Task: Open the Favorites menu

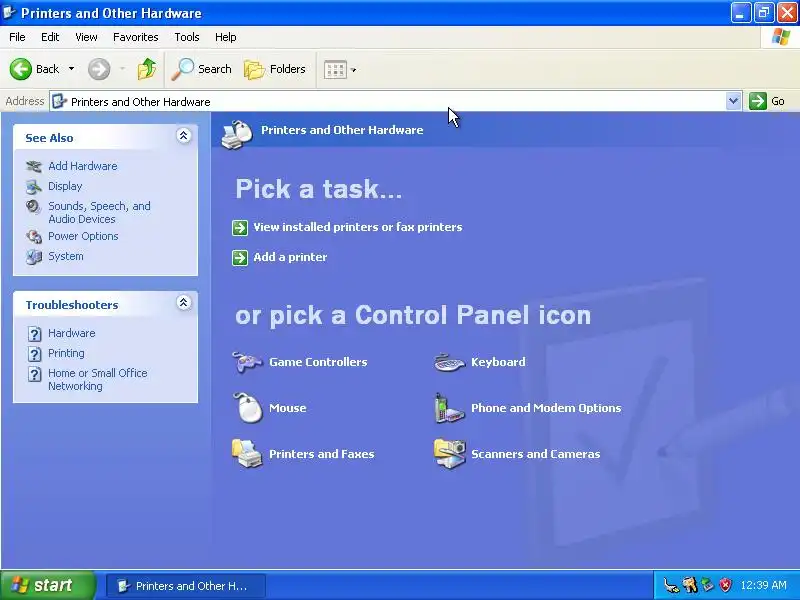Action: 136,37
